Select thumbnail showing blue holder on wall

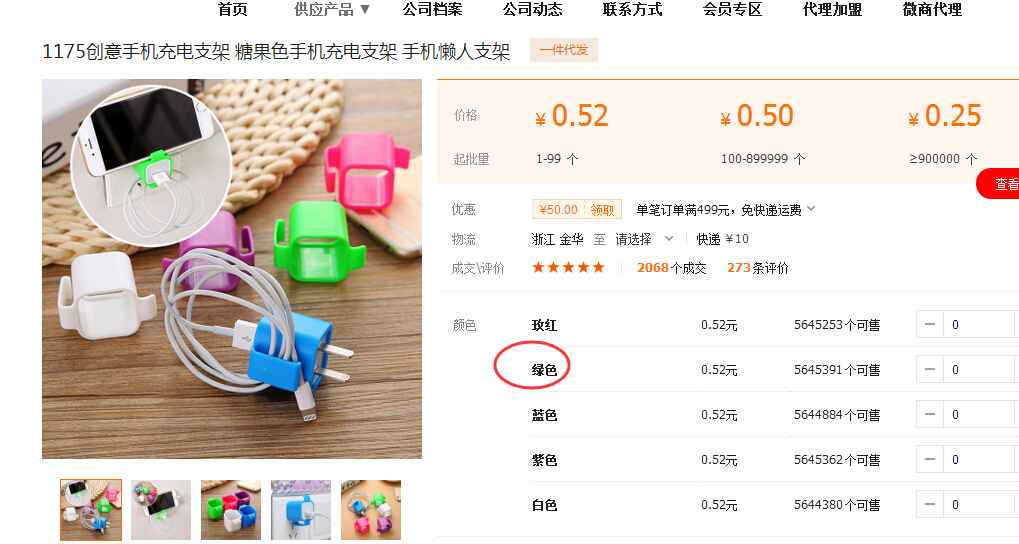click(301, 510)
